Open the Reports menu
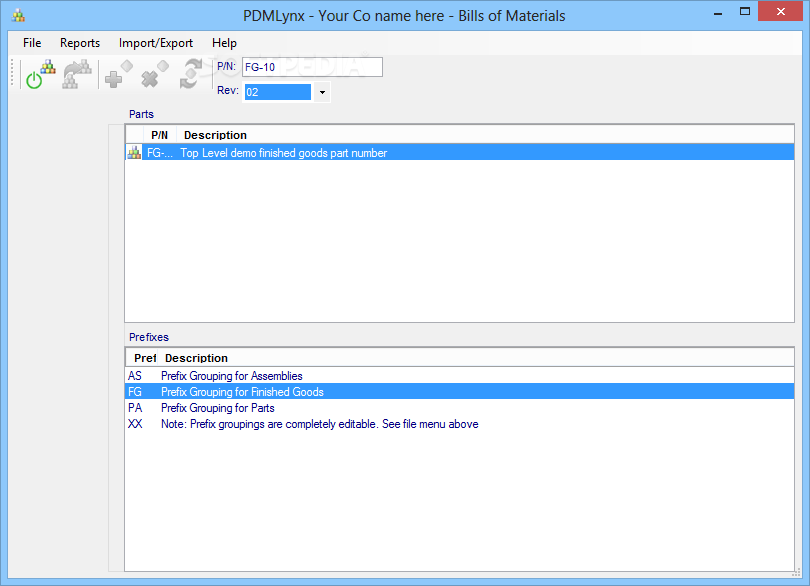 [x=80, y=43]
